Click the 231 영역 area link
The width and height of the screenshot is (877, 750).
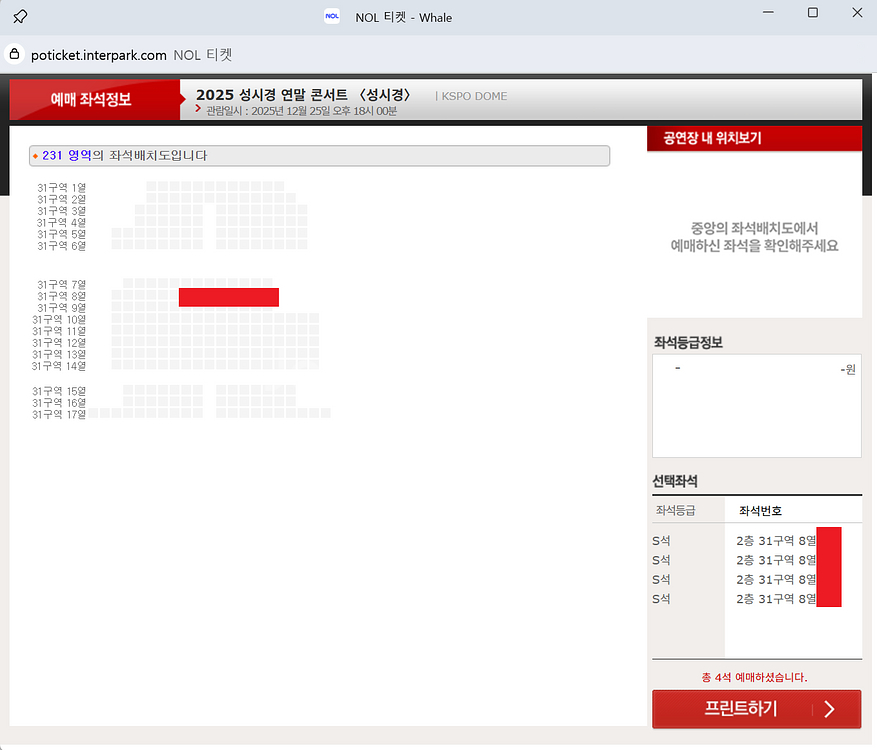(x=66, y=156)
